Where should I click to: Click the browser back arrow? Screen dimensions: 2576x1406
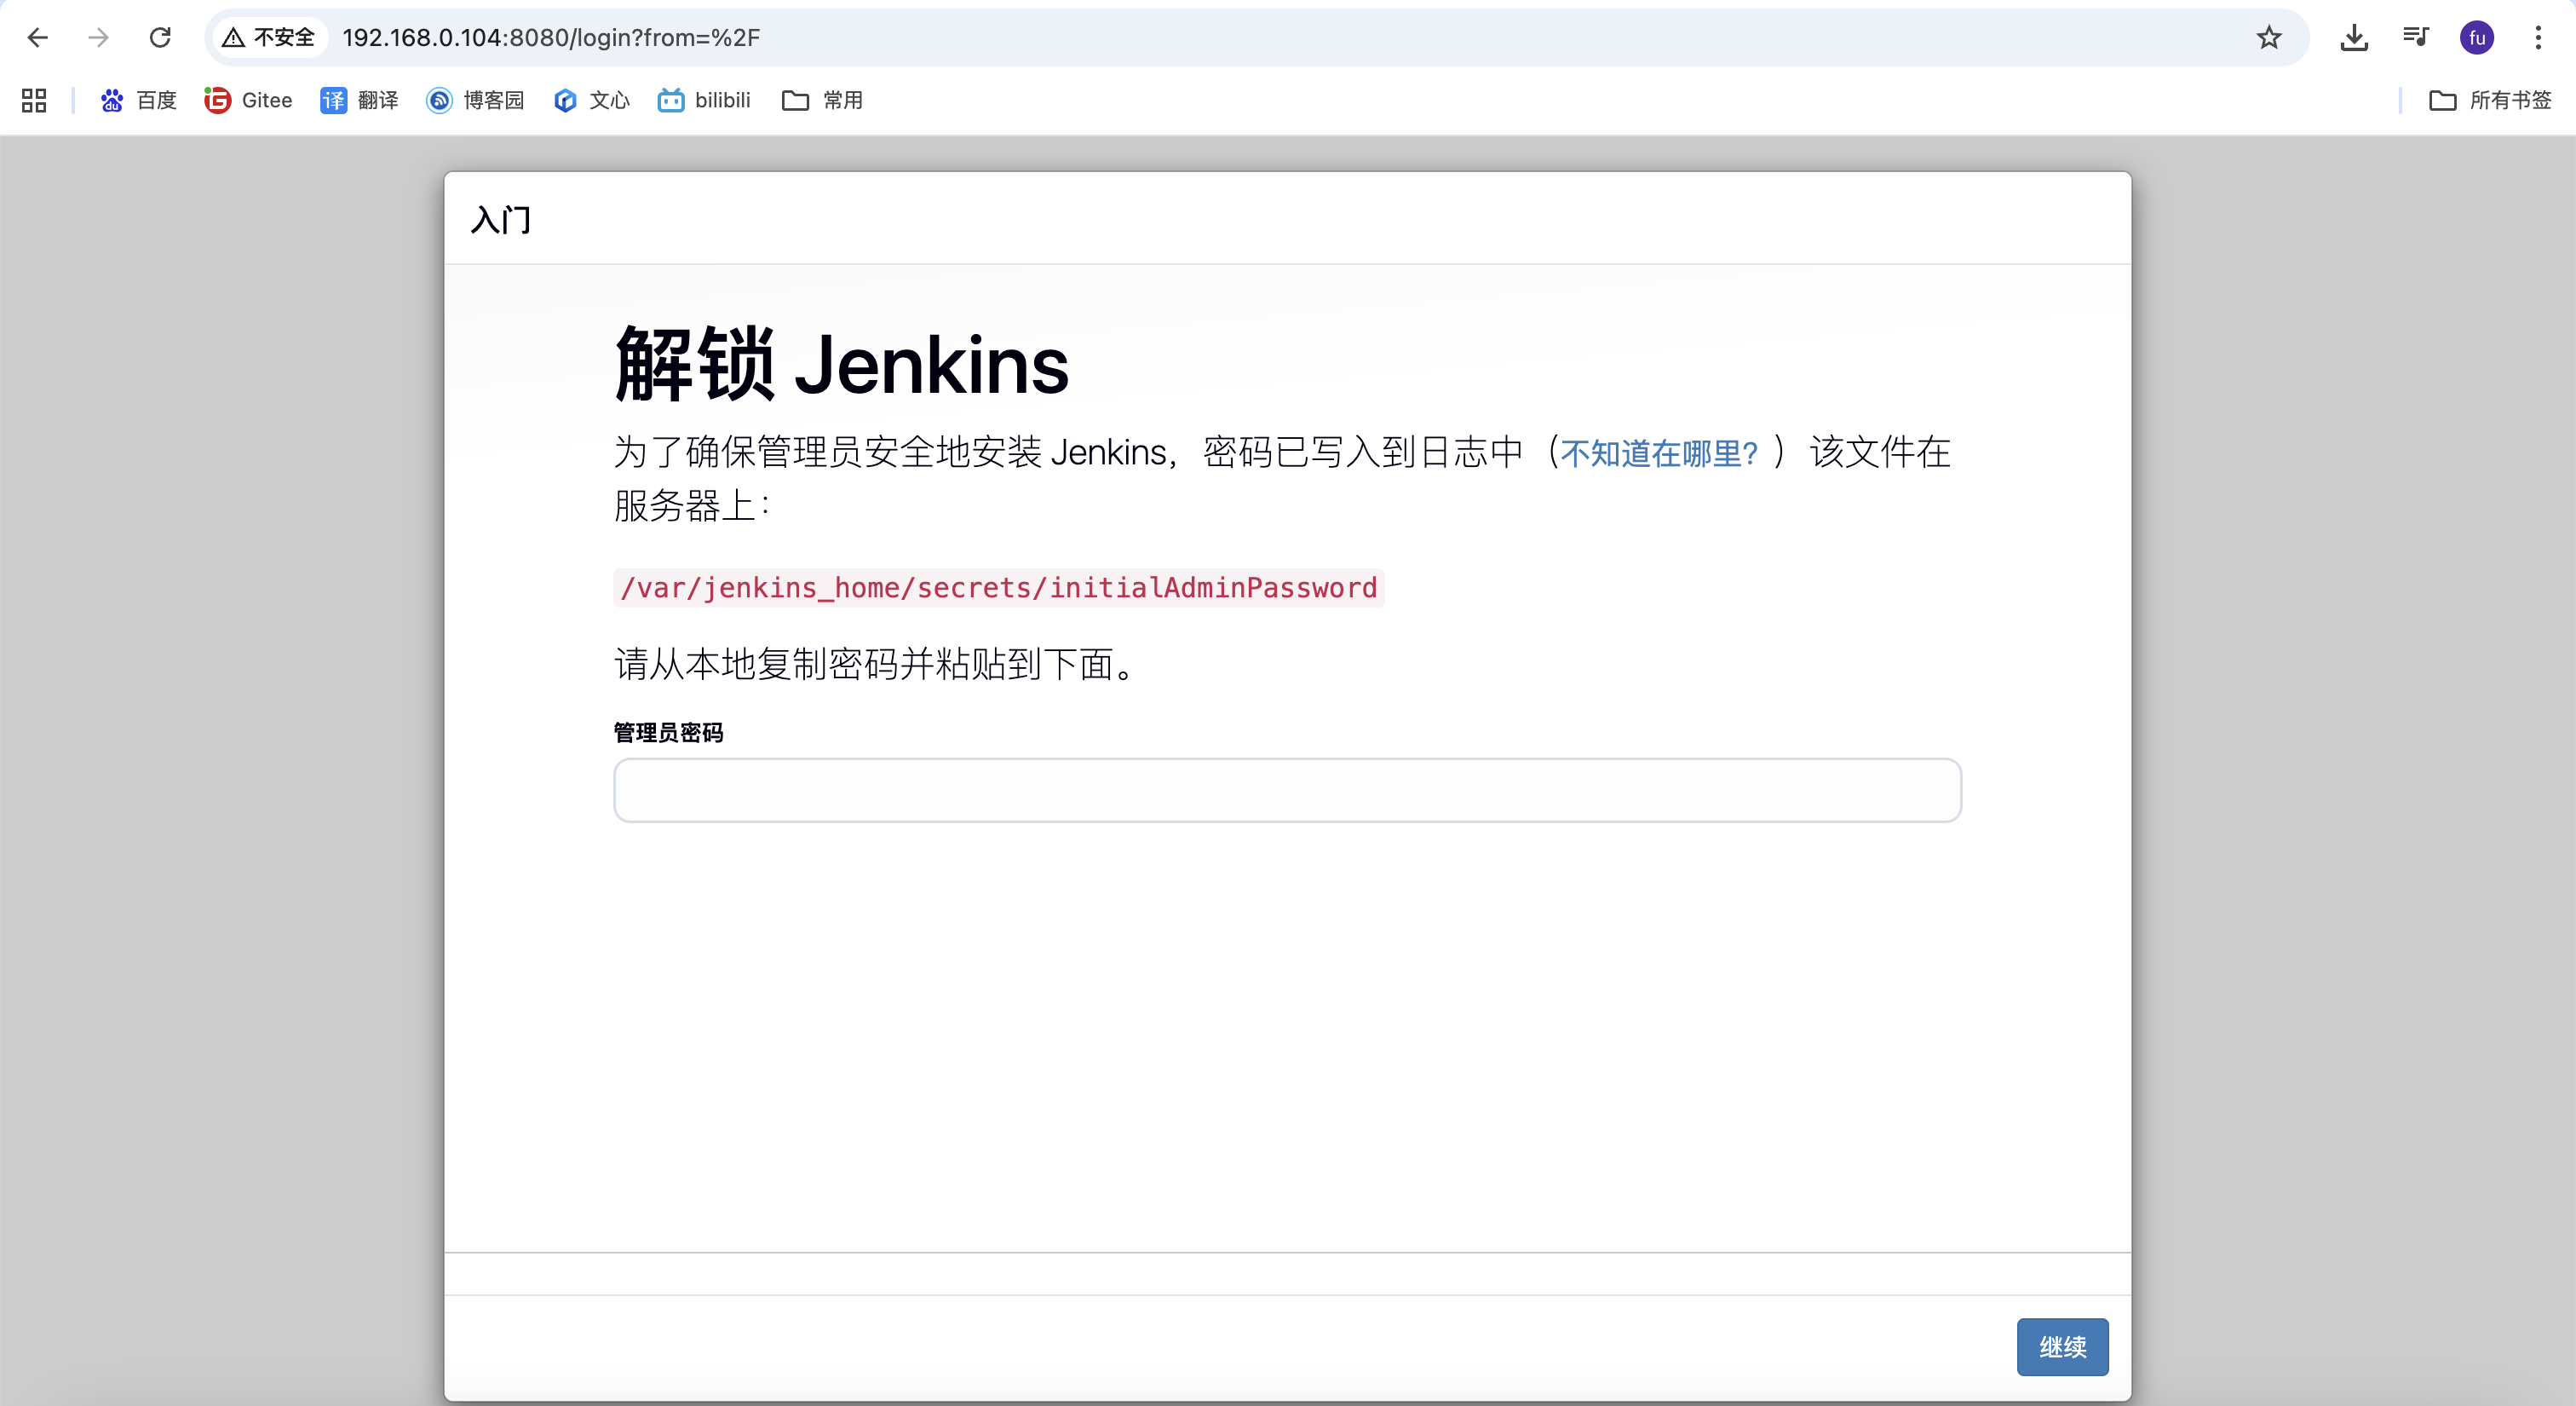pos(38,38)
